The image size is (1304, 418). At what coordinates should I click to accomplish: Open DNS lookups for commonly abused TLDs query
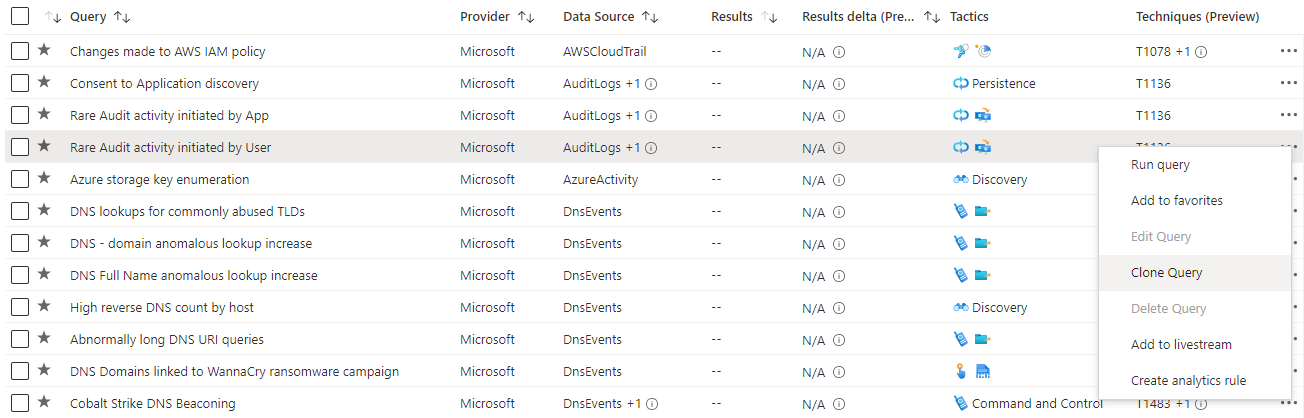point(187,211)
